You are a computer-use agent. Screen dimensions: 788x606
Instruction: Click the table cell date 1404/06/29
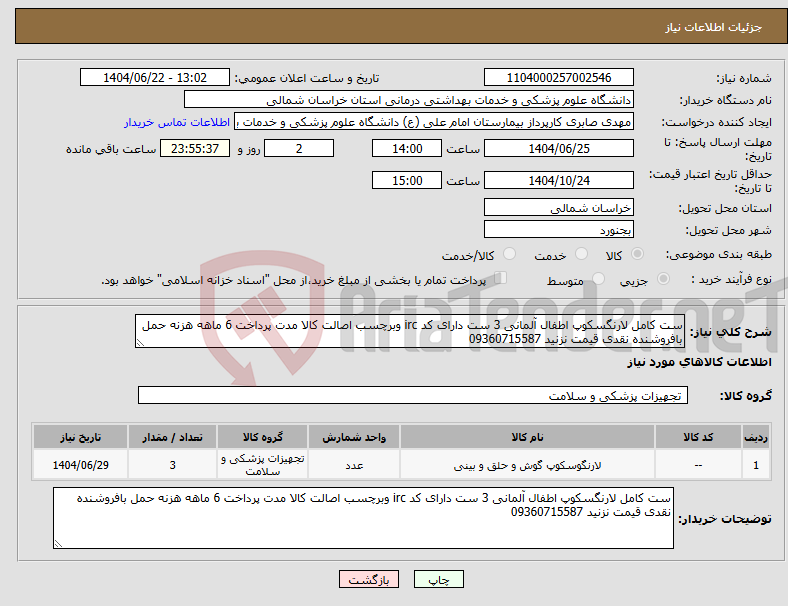click(80, 465)
